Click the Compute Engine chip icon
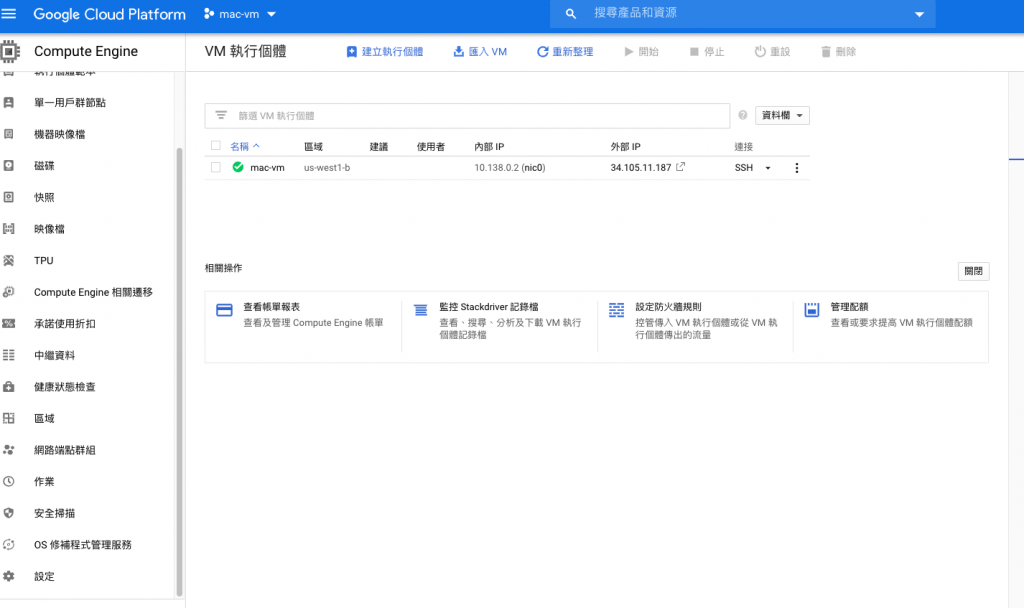 9,51
